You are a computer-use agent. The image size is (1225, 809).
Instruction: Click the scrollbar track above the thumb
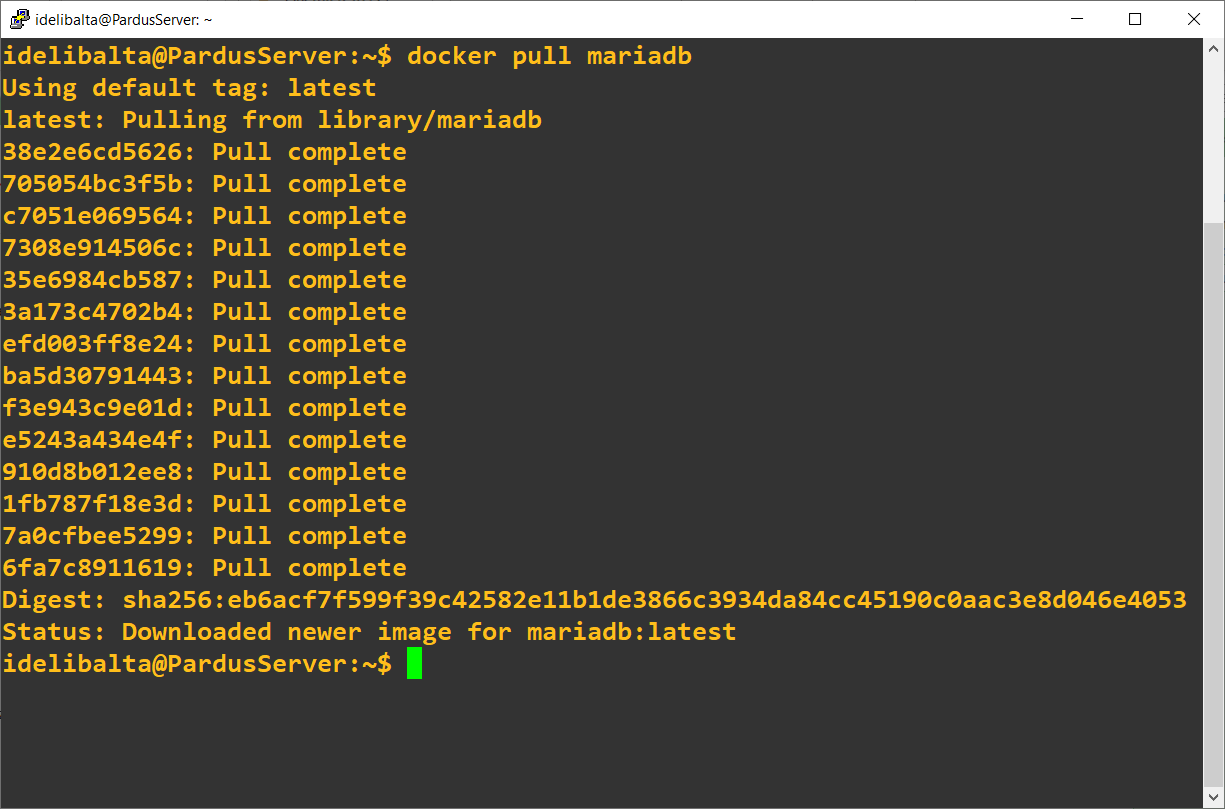click(x=1214, y=140)
